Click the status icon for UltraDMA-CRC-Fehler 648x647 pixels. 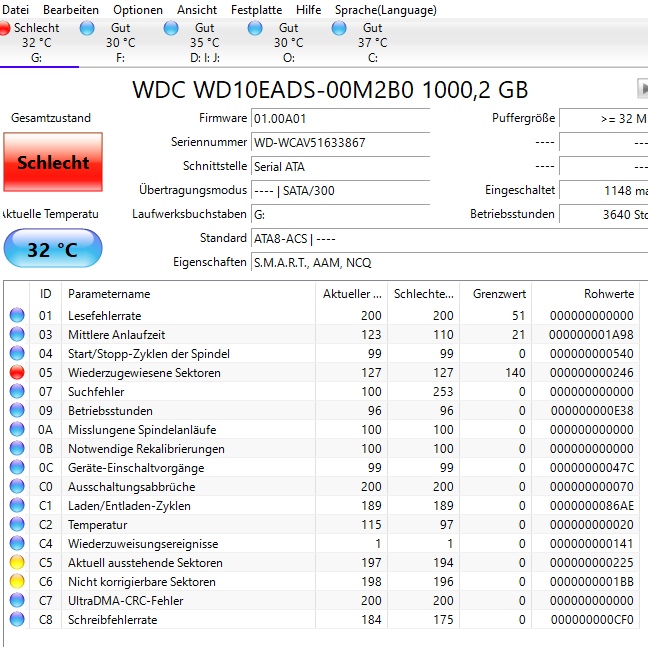17,600
